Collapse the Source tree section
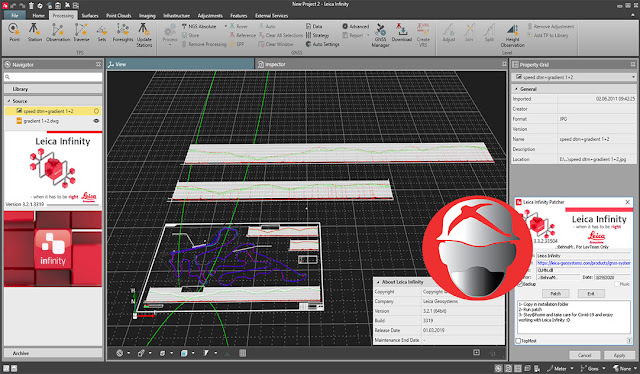The width and height of the screenshot is (640, 374). pyautogui.click(x=9, y=101)
